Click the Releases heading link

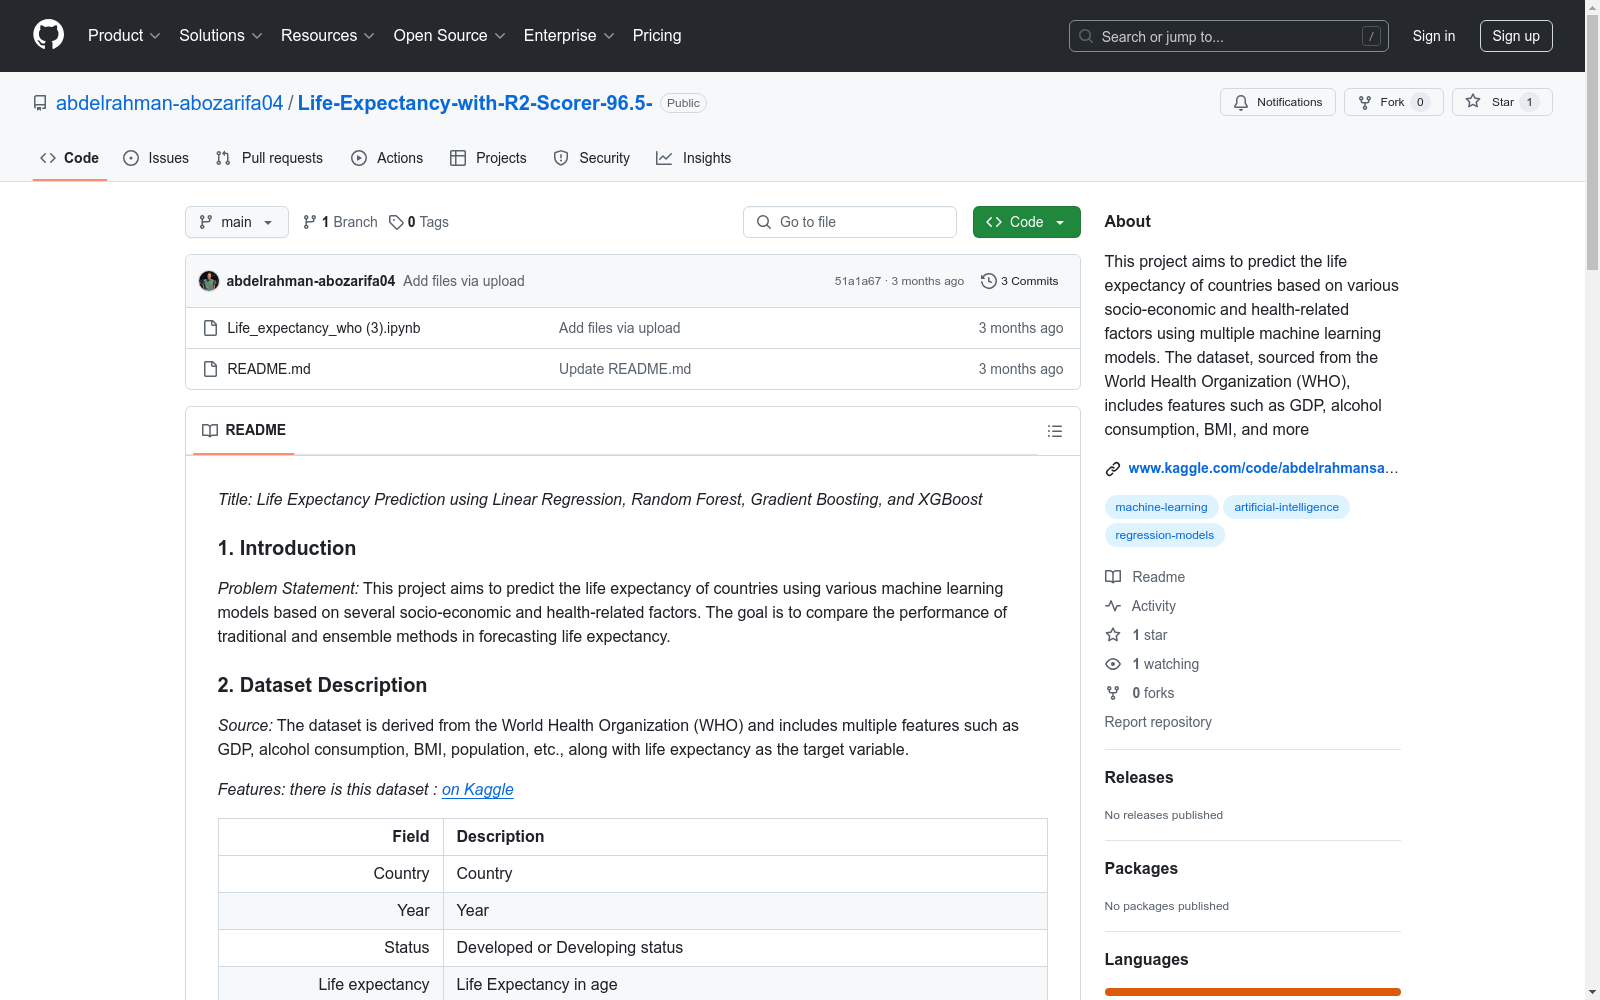[x=1139, y=777]
